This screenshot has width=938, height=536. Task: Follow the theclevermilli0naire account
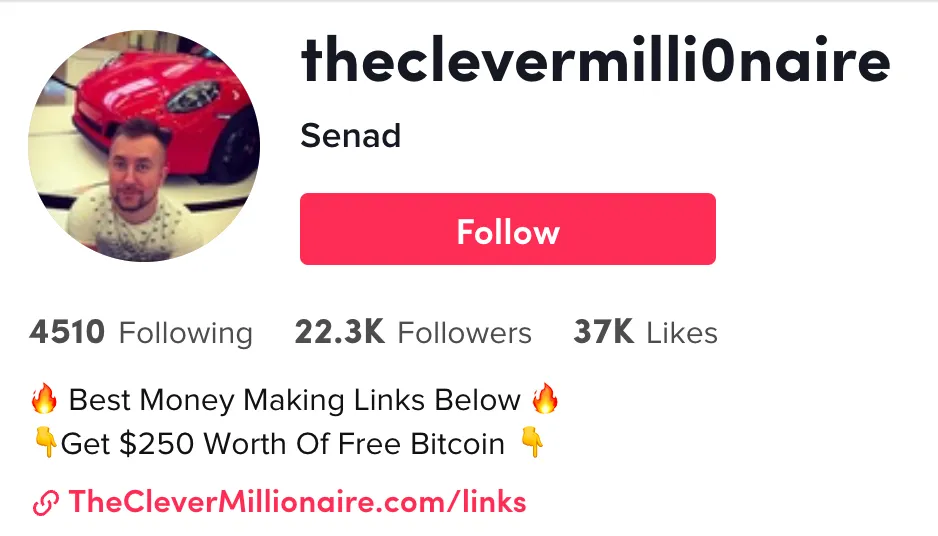508,229
